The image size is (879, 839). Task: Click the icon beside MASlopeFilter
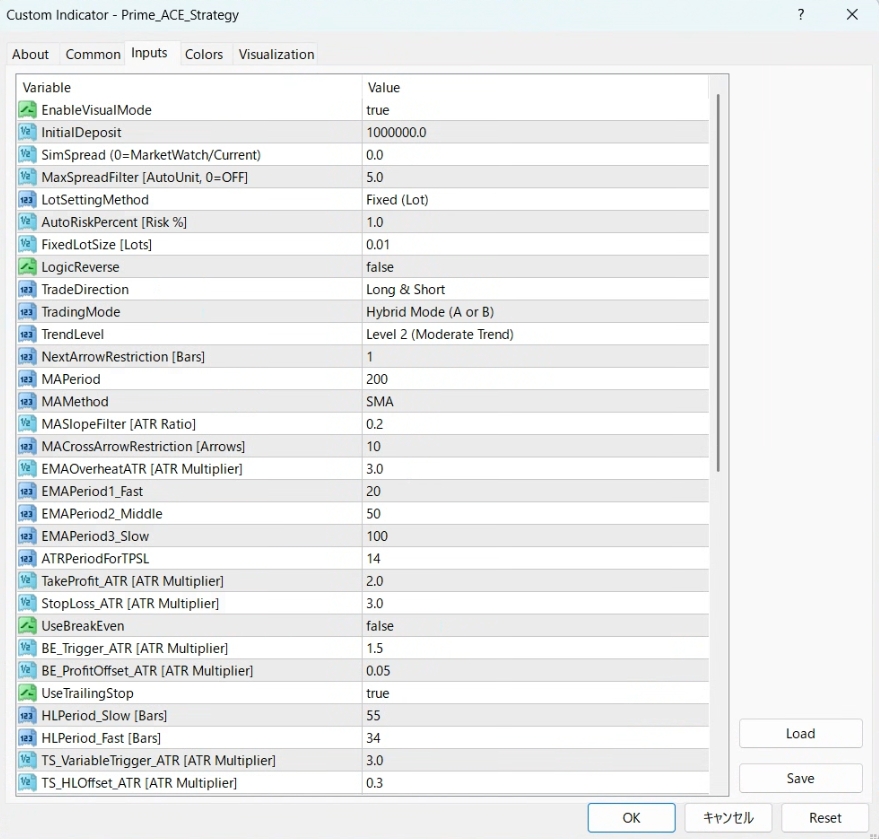pyautogui.click(x=27, y=424)
